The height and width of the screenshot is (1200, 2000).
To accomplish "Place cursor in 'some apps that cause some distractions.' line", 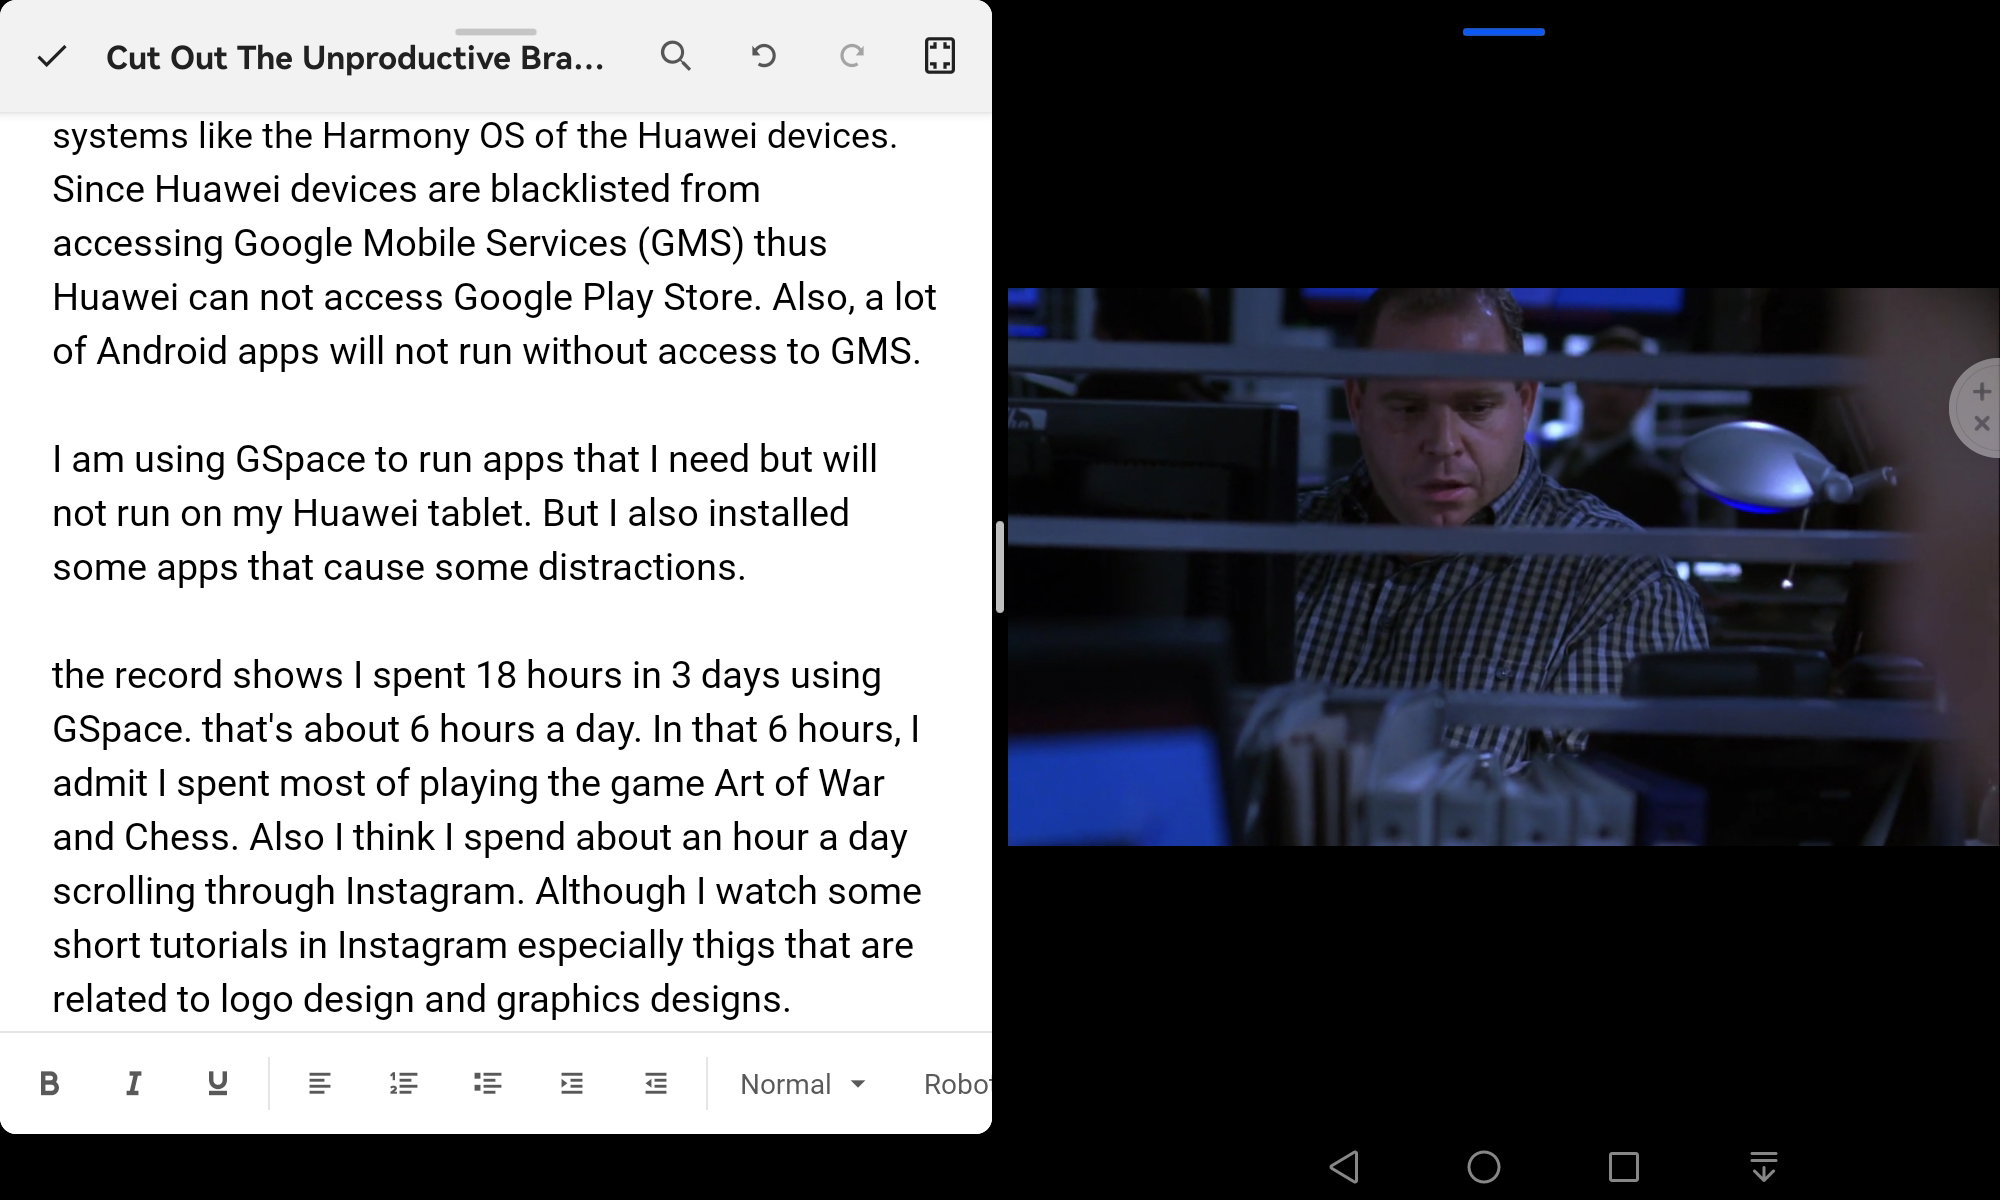I will (x=399, y=567).
